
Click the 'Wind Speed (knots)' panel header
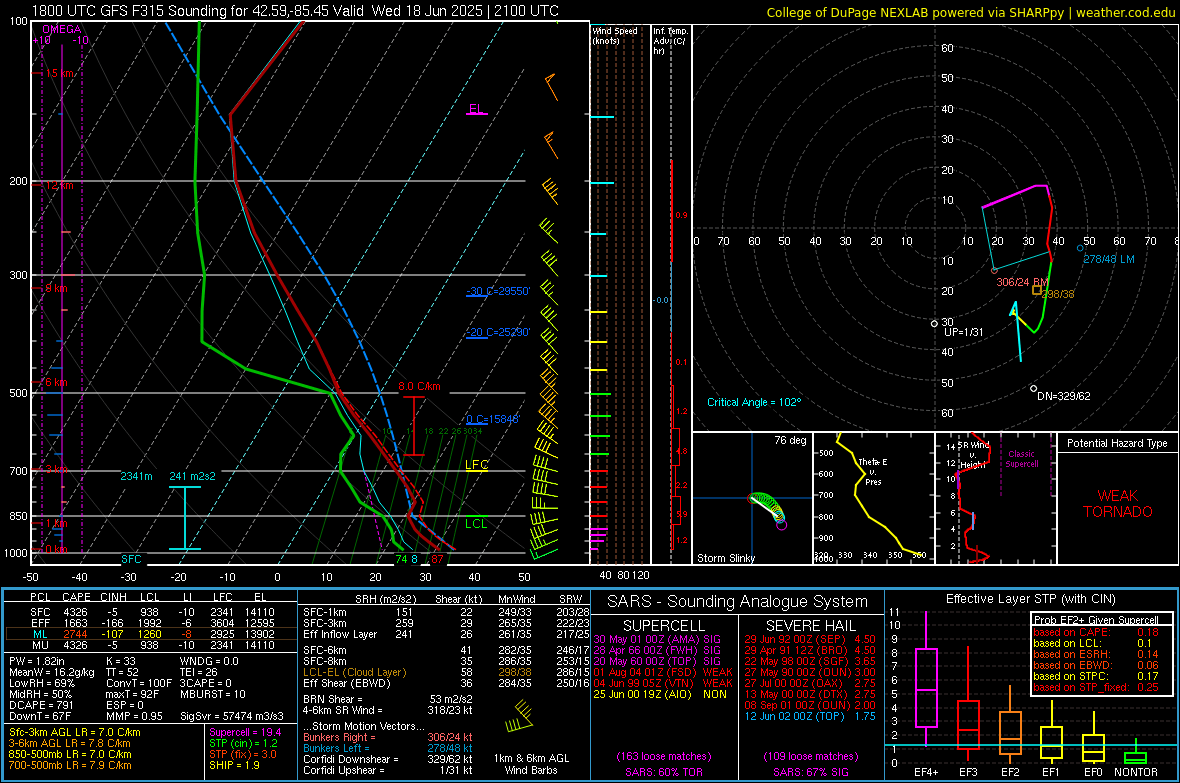pos(615,35)
